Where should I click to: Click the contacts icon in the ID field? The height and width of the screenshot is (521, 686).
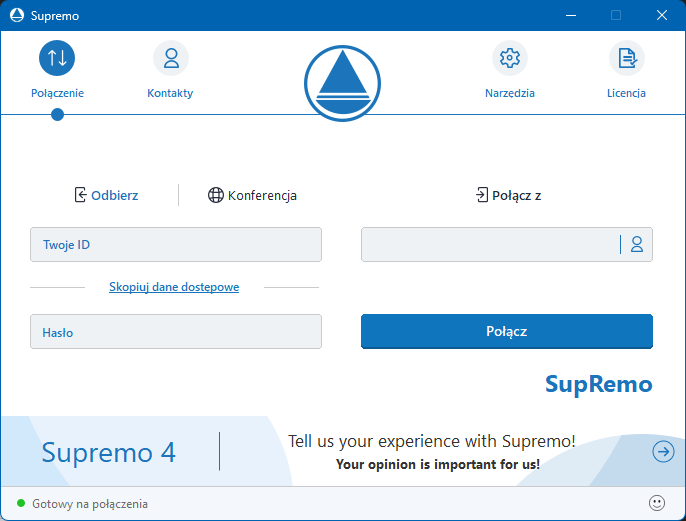(637, 244)
